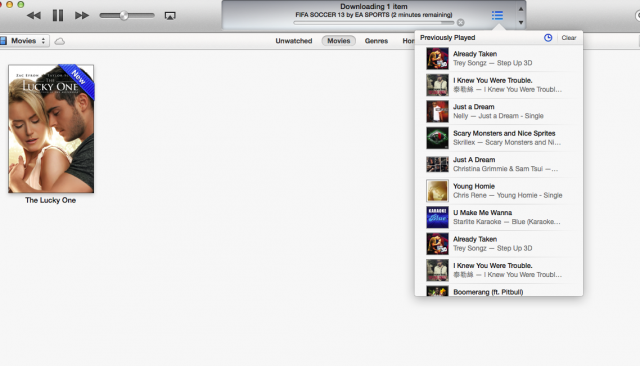Click the download progress bar
Image resolution: width=640 pixels, height=366 pixels.
[373, 23]
